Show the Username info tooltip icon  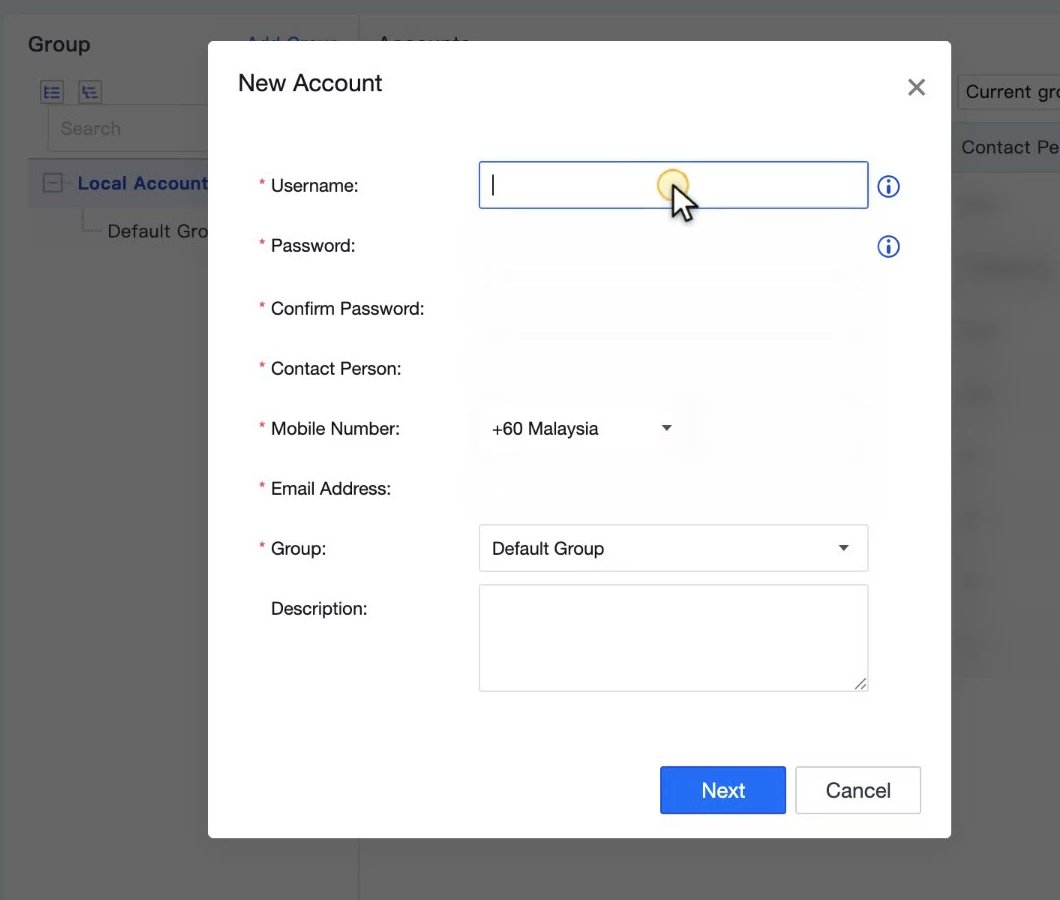tap(888, 187)
